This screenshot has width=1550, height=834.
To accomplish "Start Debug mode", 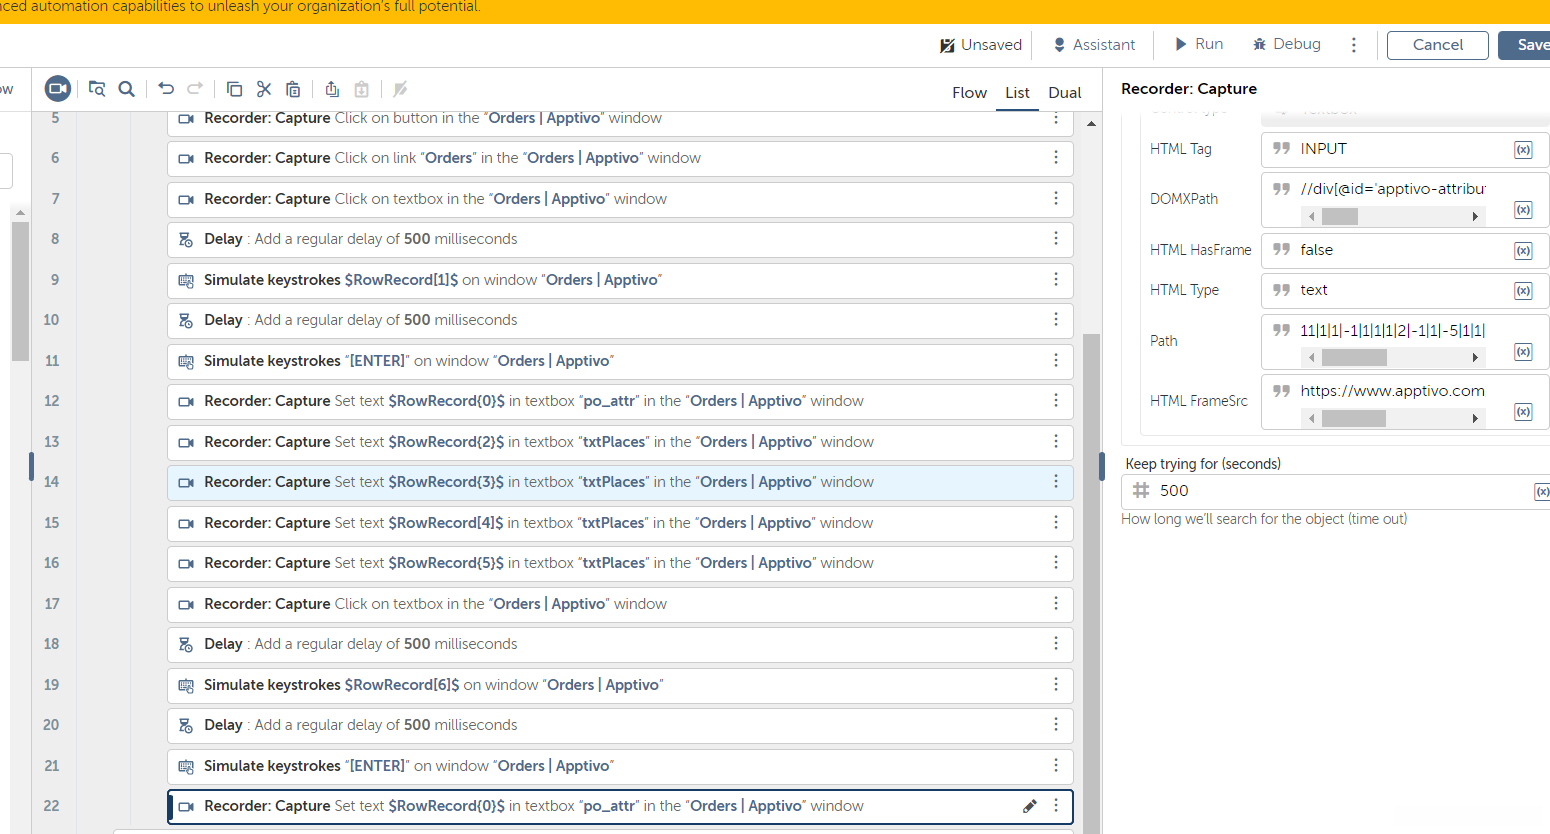I will pos(1287,44).
